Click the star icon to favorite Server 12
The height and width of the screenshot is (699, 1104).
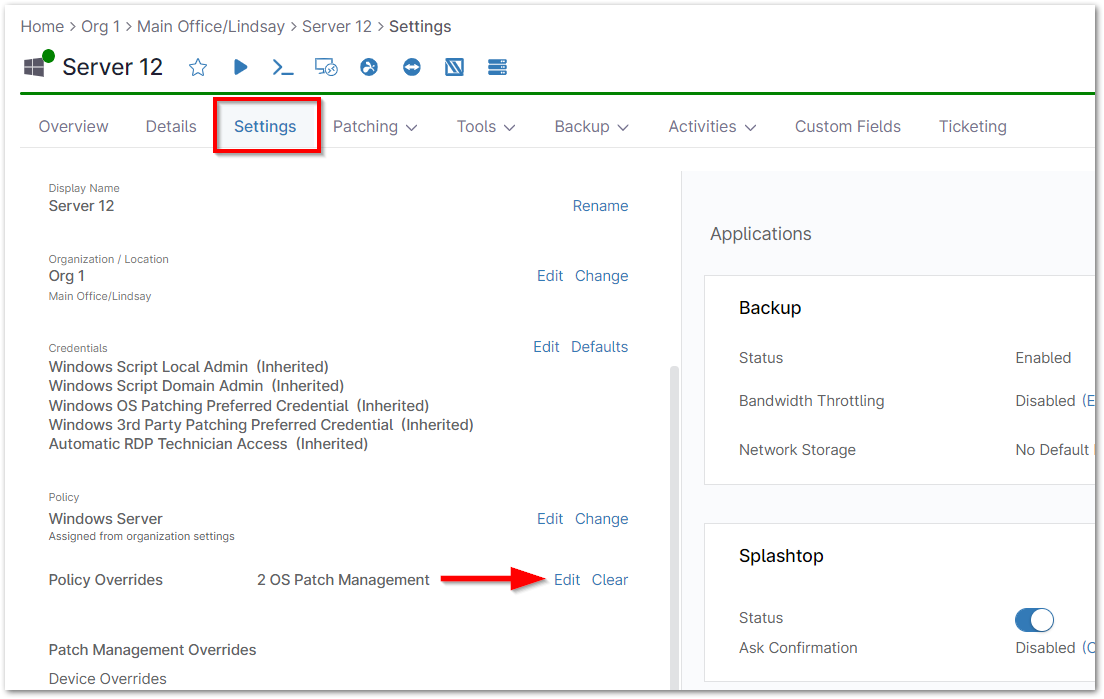coord(198,67)
